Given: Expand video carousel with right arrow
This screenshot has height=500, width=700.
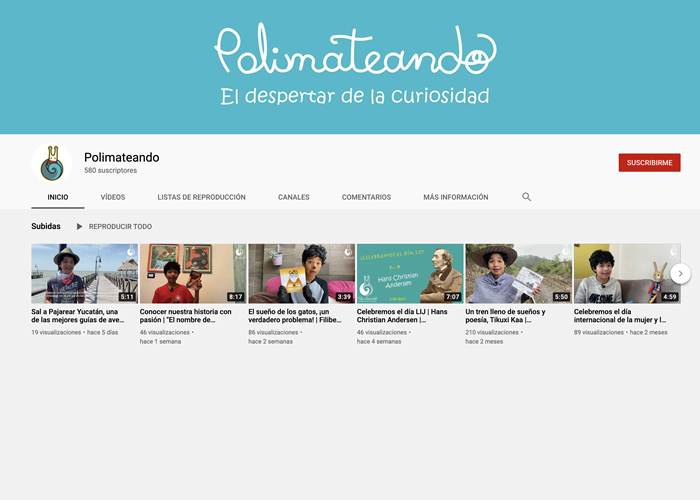Looking at the screenshot, I should 680,273.
